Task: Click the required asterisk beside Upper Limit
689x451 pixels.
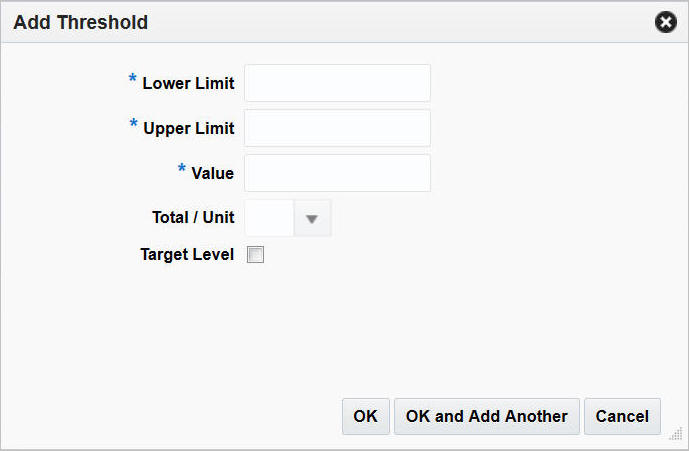Action: (x=133, y=125)
